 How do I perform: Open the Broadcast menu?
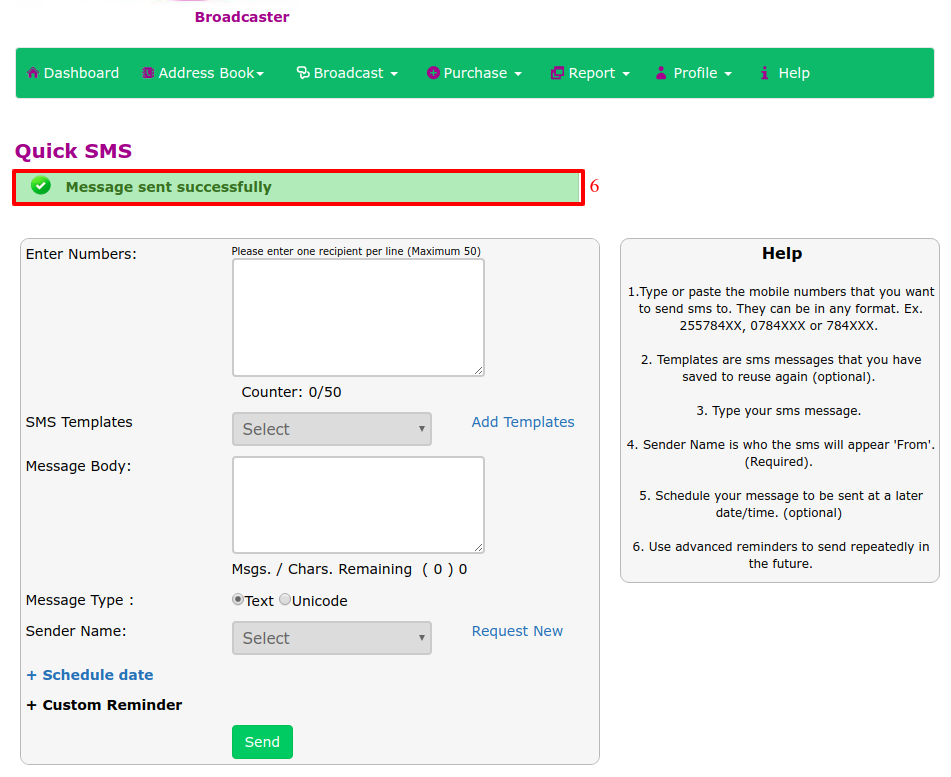tap(347, 73)
